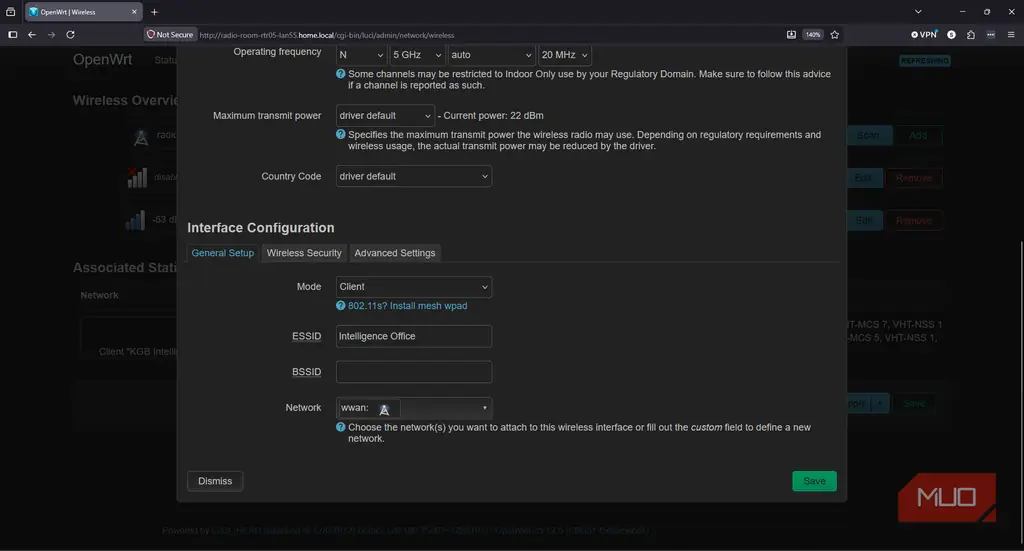The width and height of the screenshot is (1024, 551).
Task: Click the Not Secure shield indicator
Action: click(x=170, y=35)
